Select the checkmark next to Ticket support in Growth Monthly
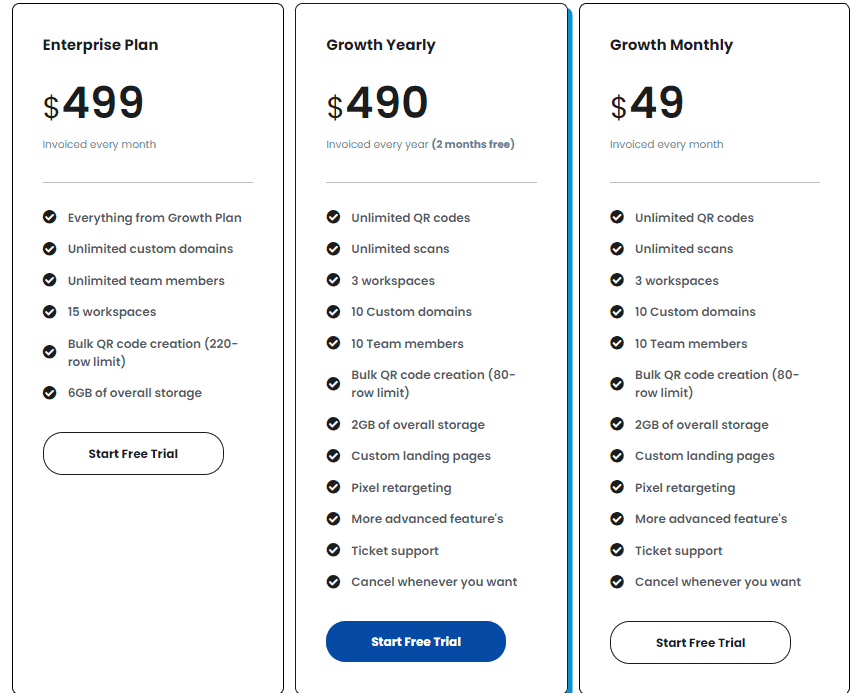Viewport: 850px width, 693px height. (616, 550)
